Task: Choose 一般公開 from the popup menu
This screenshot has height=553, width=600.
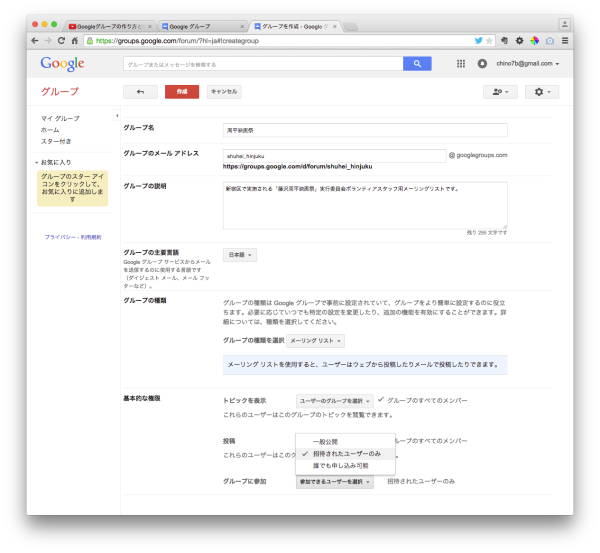Action: click(345, 442)
